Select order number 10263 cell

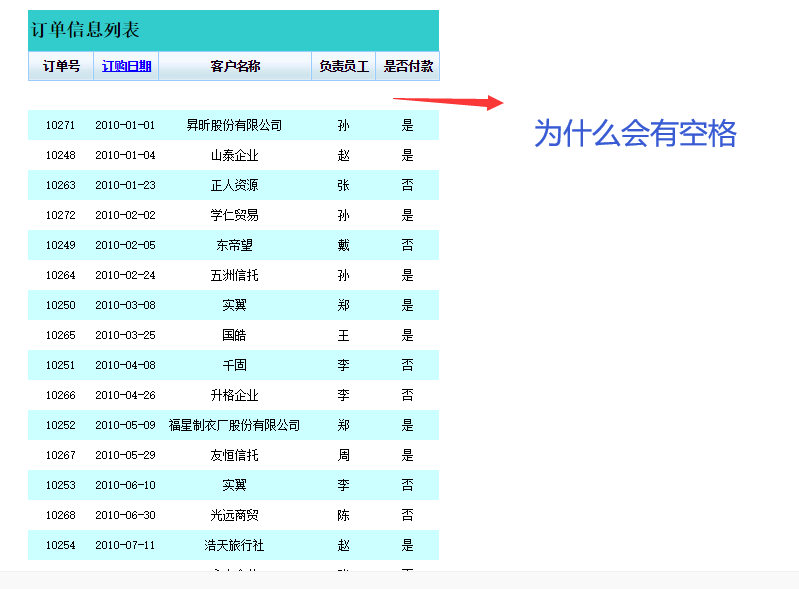[60, 185]
